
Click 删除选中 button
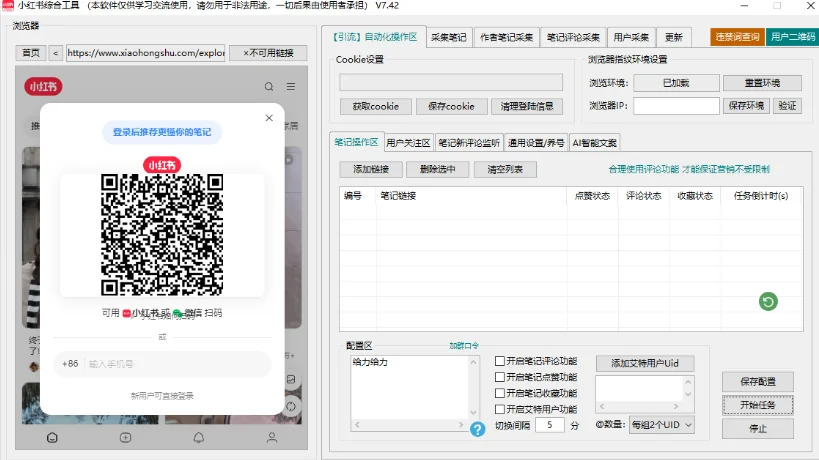click(x=438, y=169)
